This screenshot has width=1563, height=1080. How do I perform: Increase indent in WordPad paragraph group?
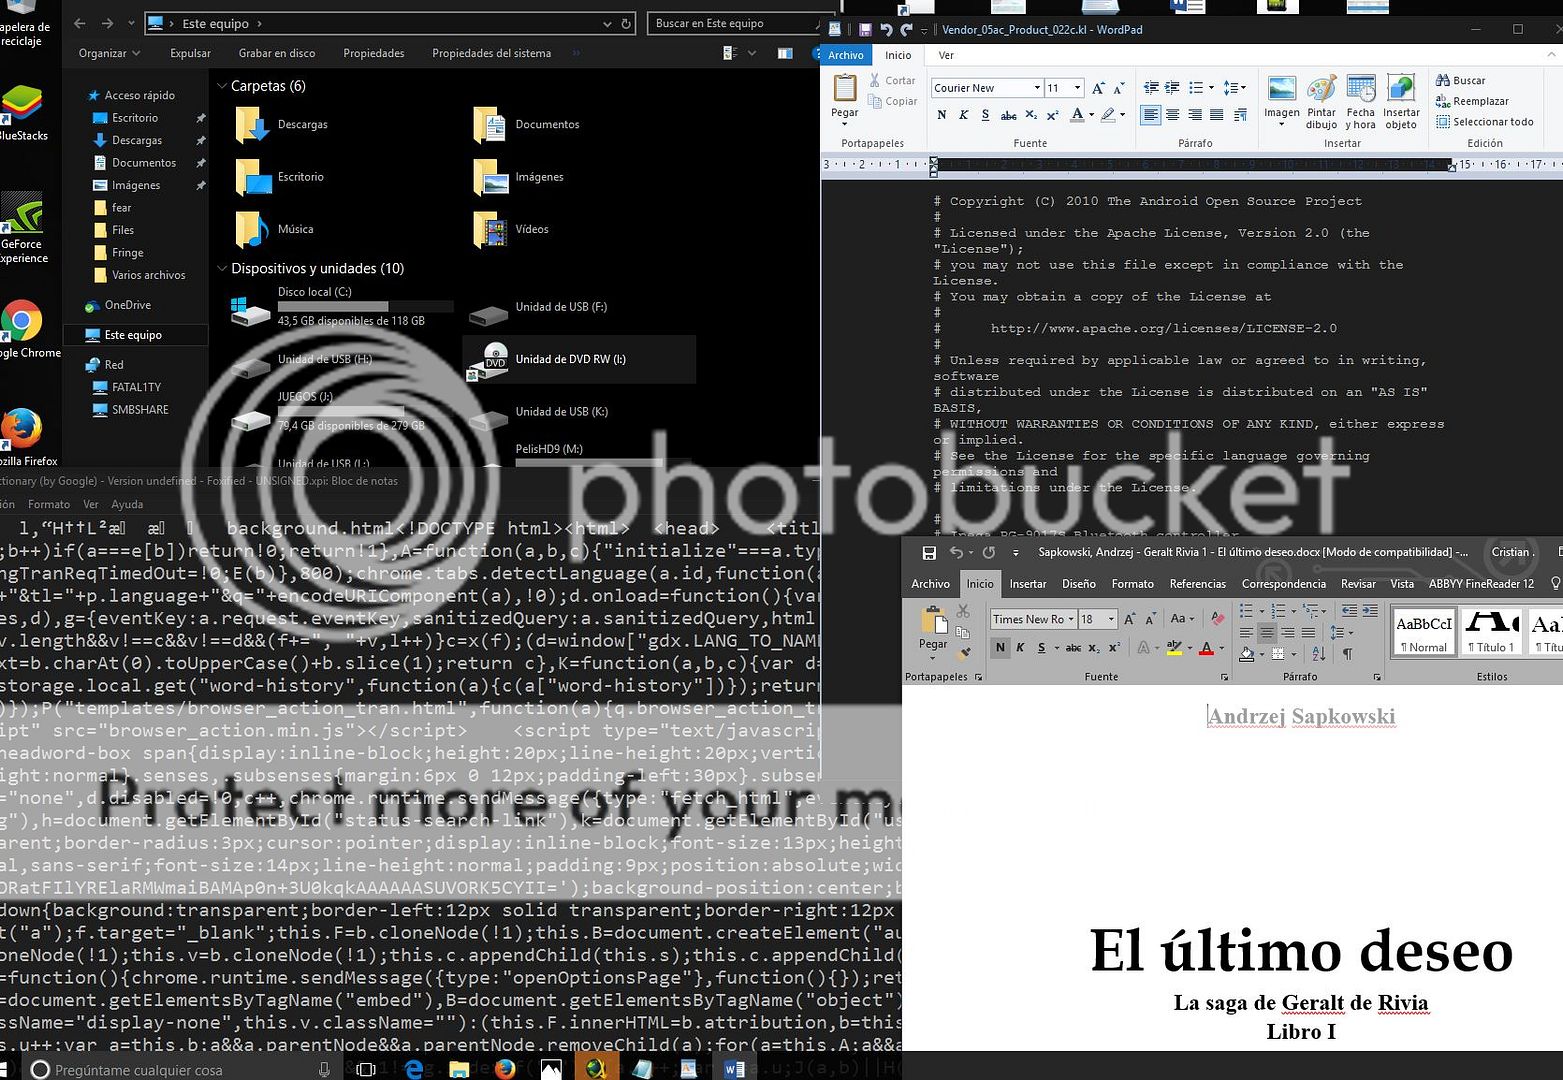[1172, 88]
